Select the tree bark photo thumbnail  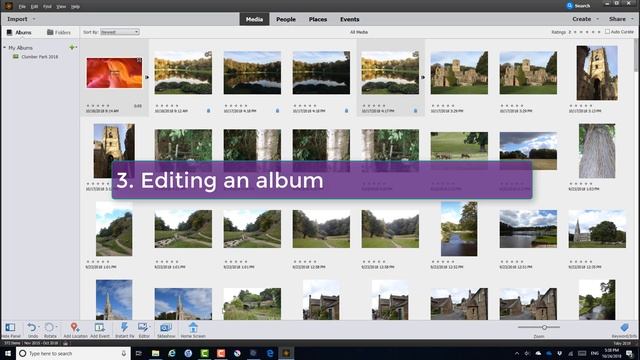pyautogui.click(x=597, y=151)
